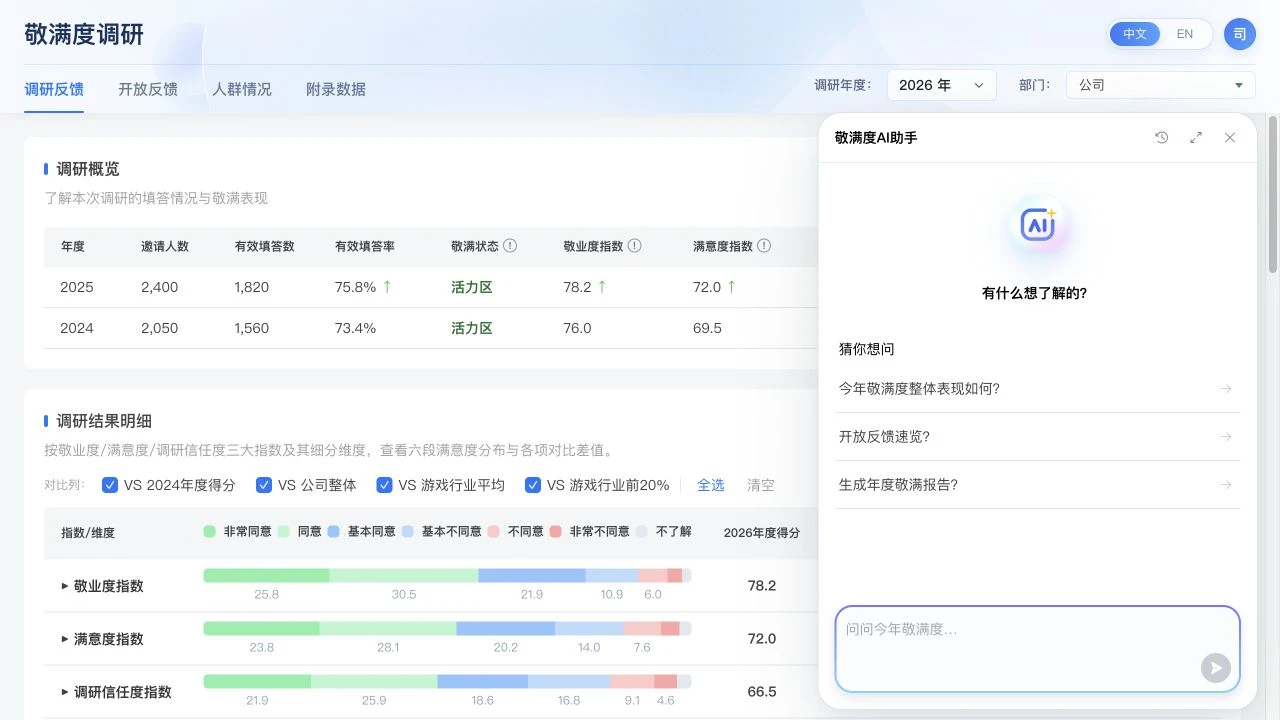
Task: Click the green up arrow beside 78.2
Action: 602,287
